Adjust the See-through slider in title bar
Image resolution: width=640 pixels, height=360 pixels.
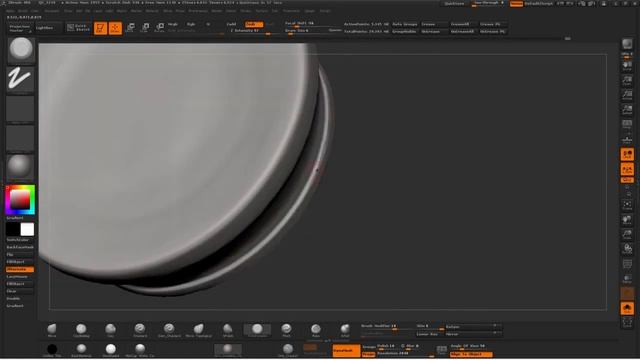[489, 3]
